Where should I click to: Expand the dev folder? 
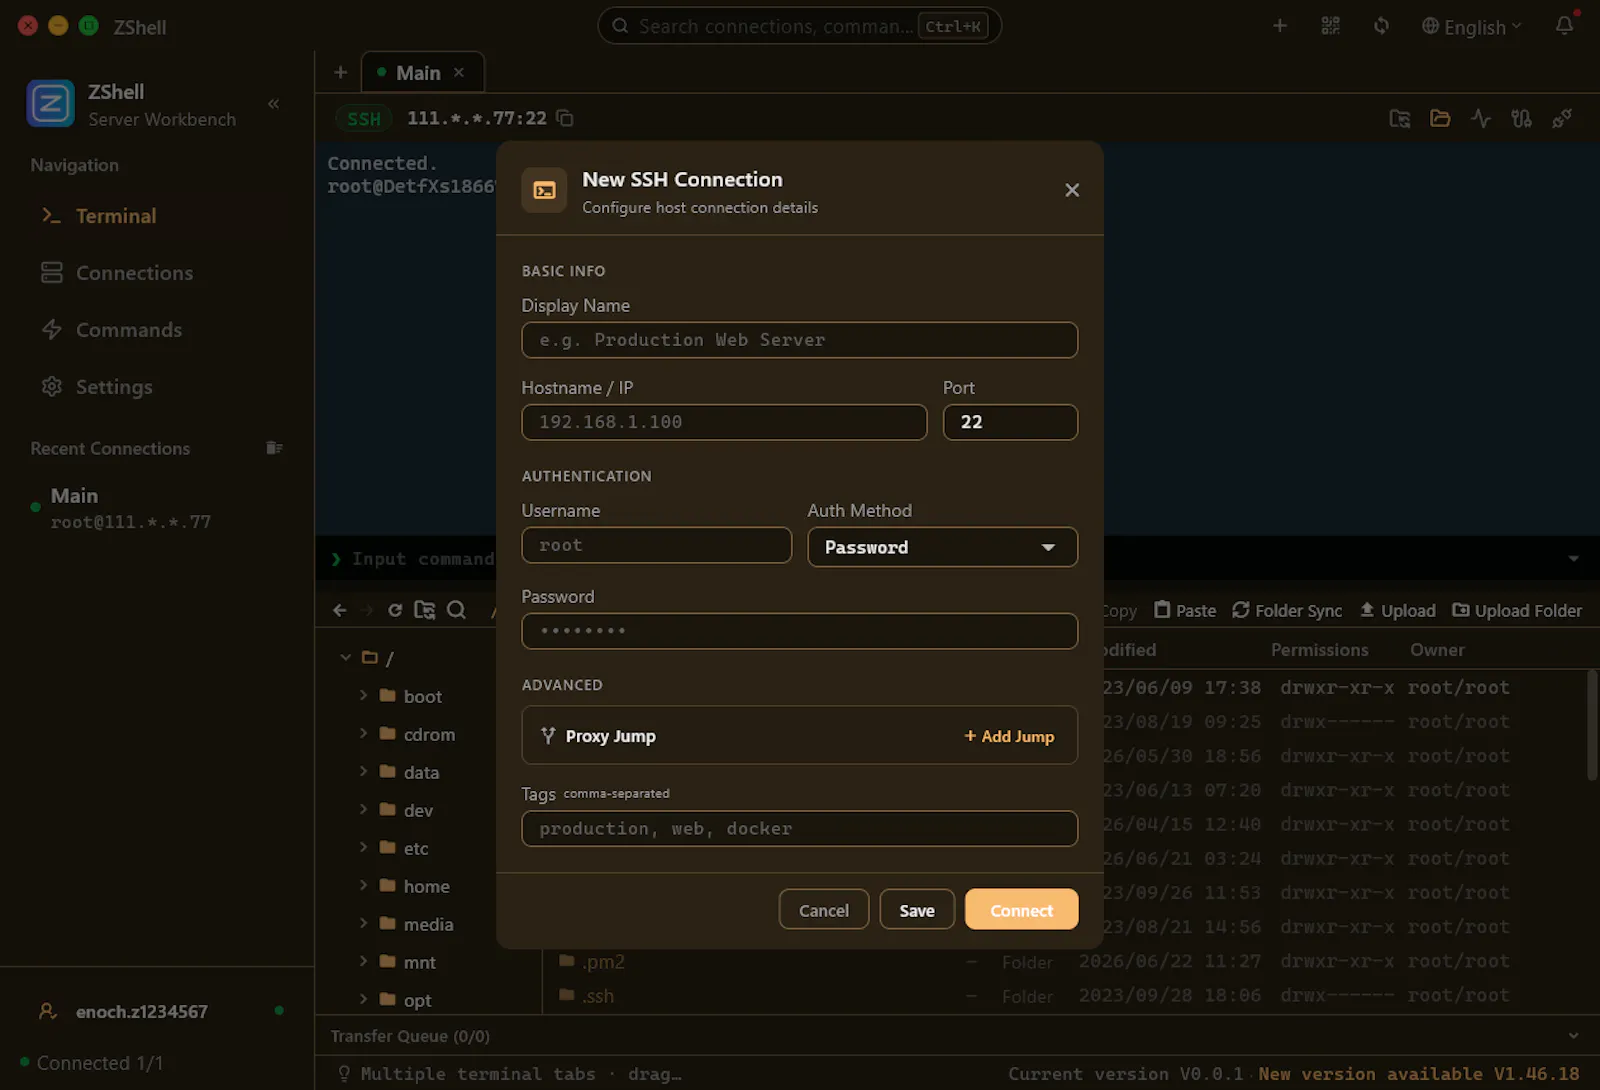pos(363,809)
